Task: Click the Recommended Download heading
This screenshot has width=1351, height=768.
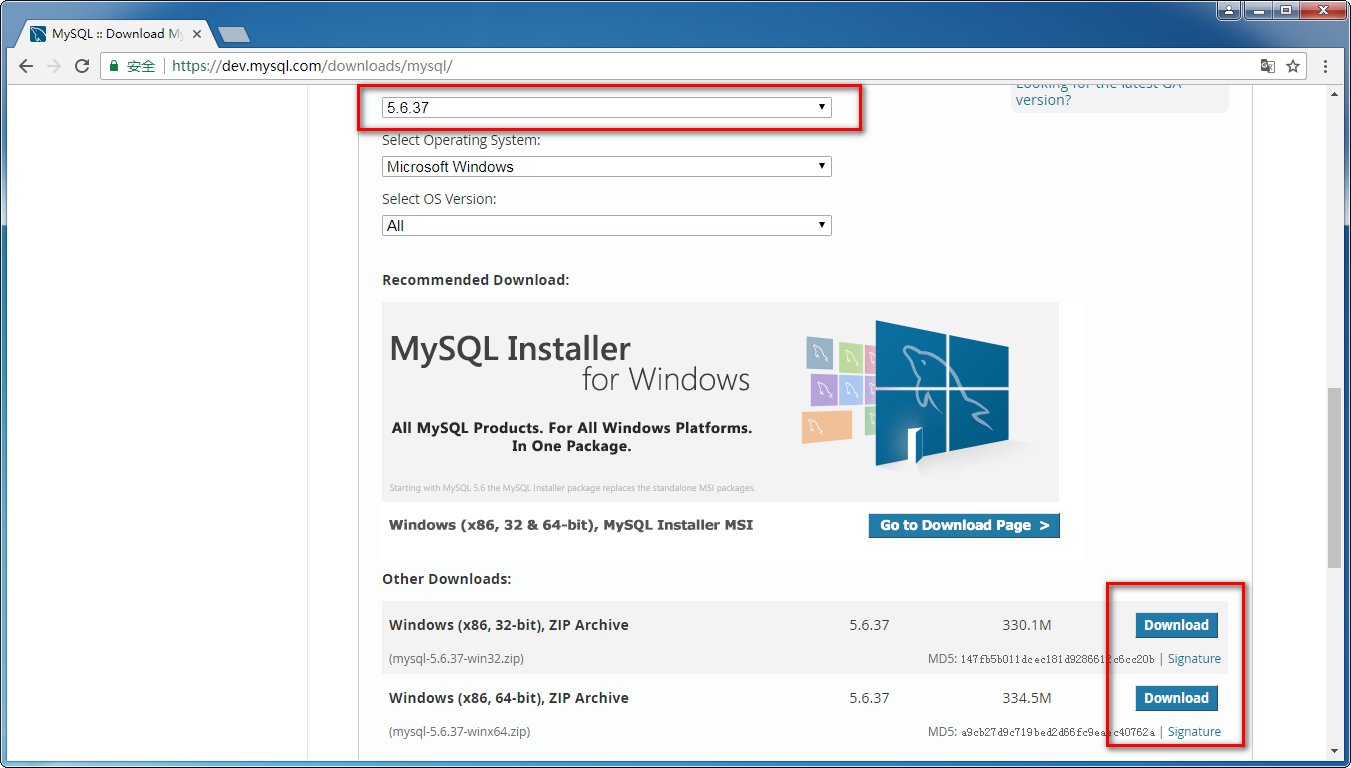Action: coord(476,280)
